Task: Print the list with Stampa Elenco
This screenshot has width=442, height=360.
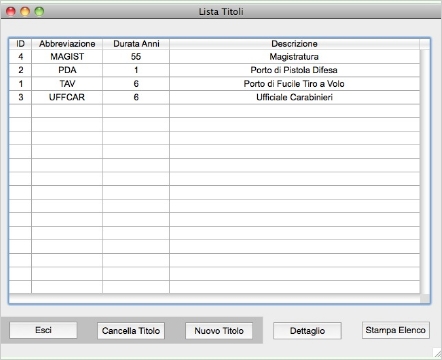Action: click(x=396, y=330)
